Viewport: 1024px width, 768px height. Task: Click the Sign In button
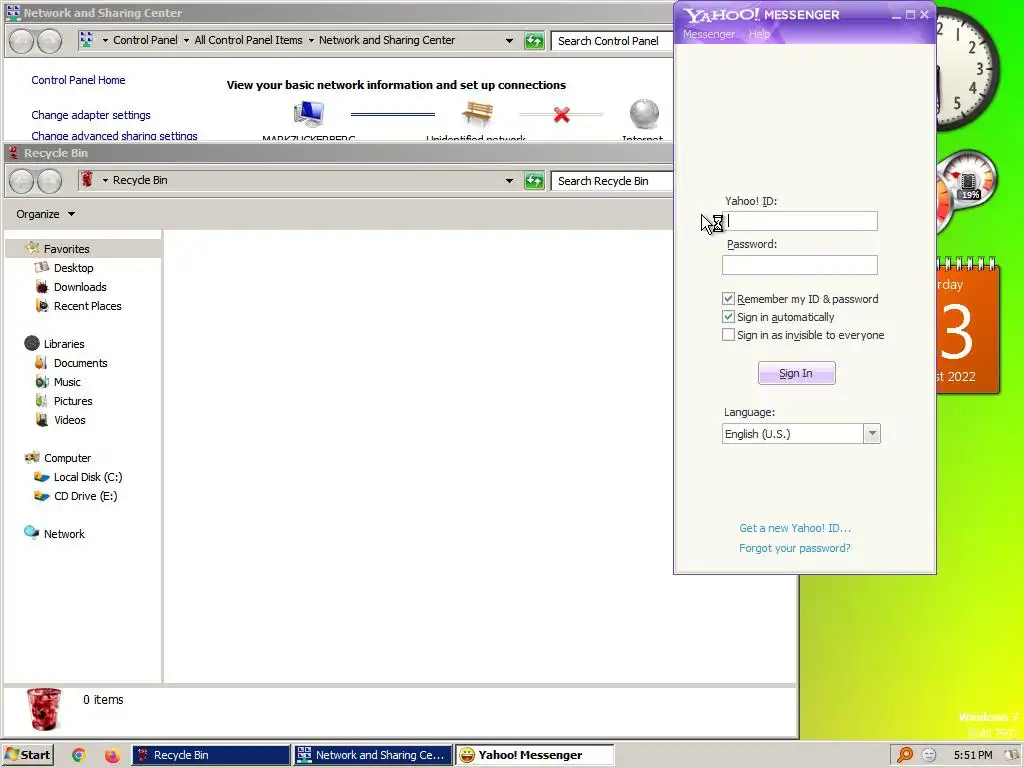796,374
